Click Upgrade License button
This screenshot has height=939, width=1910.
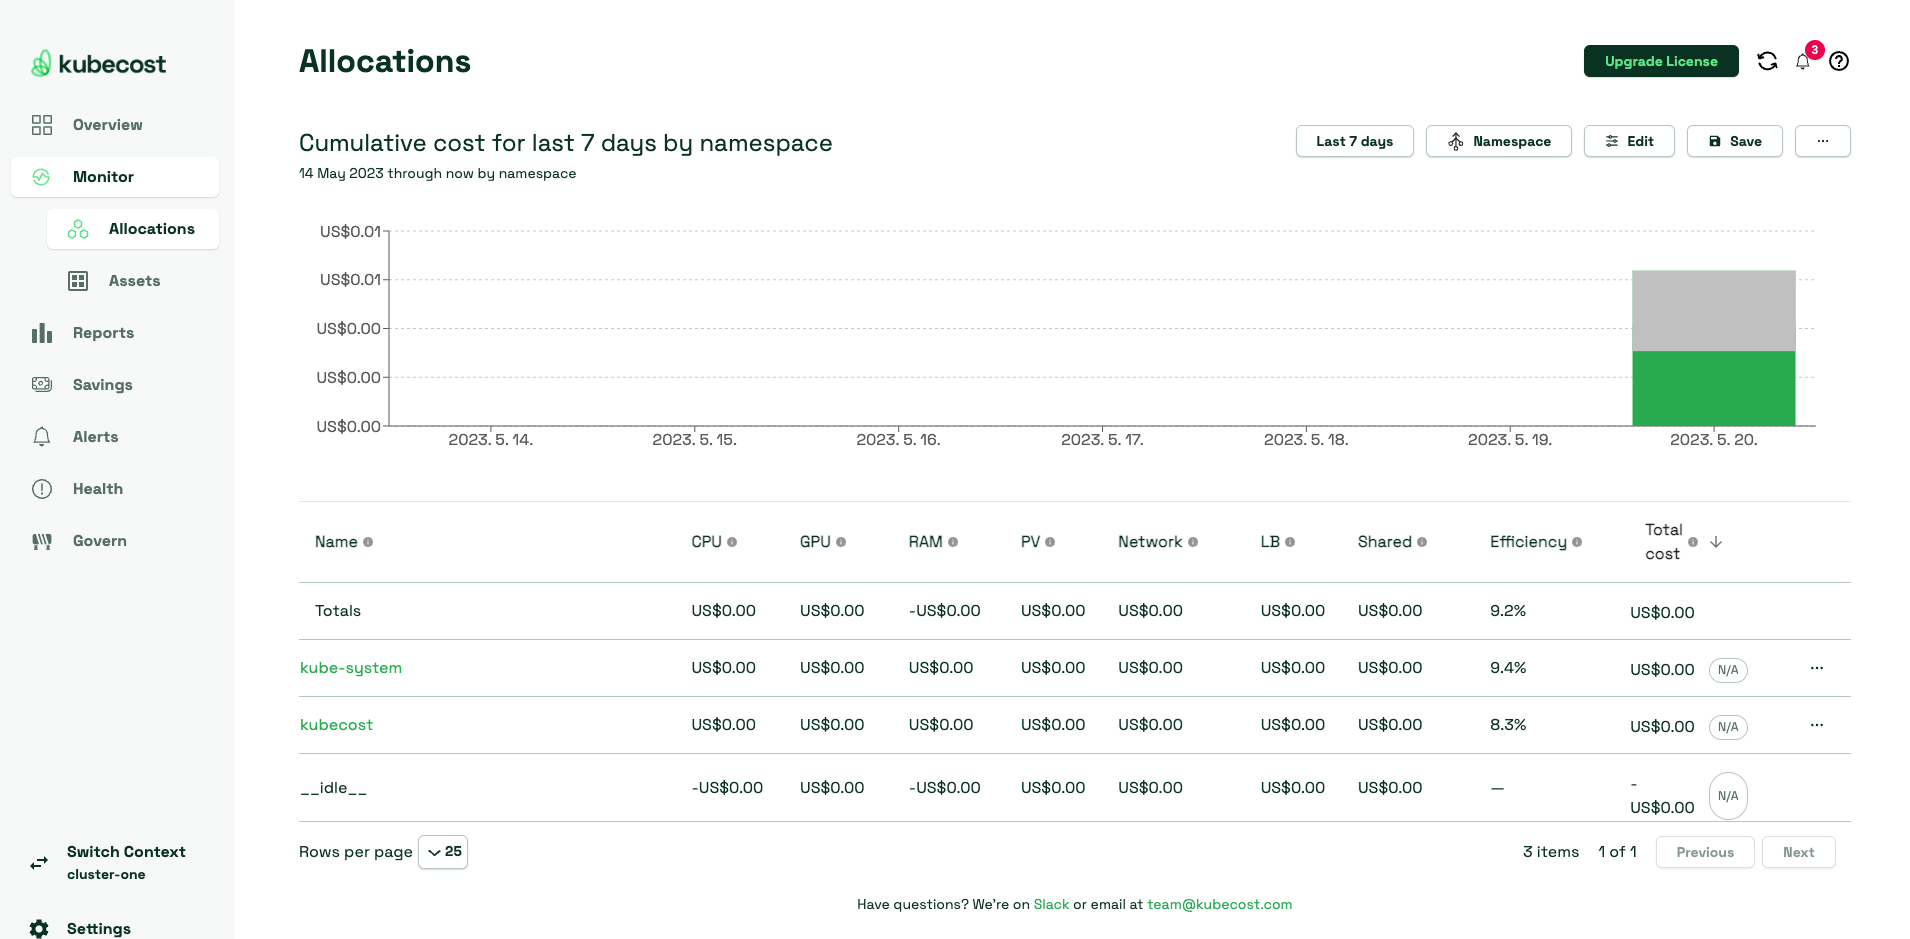1661,61
